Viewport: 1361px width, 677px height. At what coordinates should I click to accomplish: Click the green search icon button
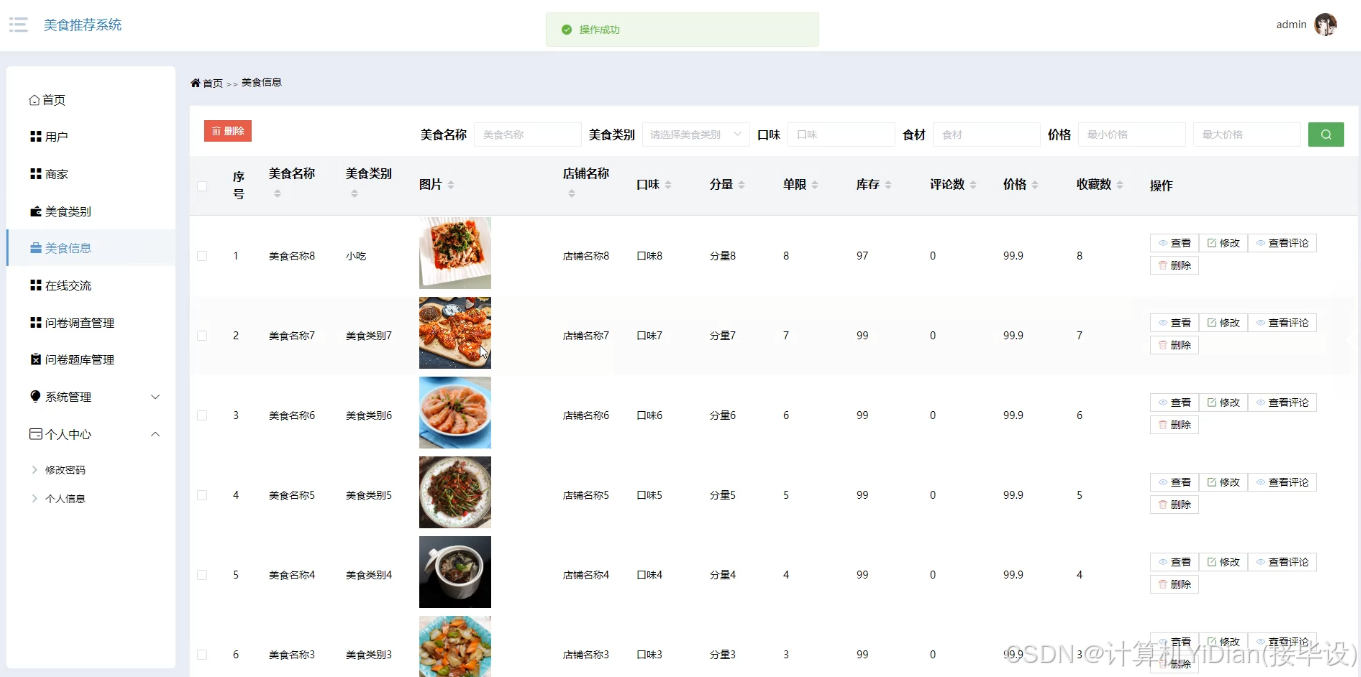pyautogui.click(x=1326, y=135)
